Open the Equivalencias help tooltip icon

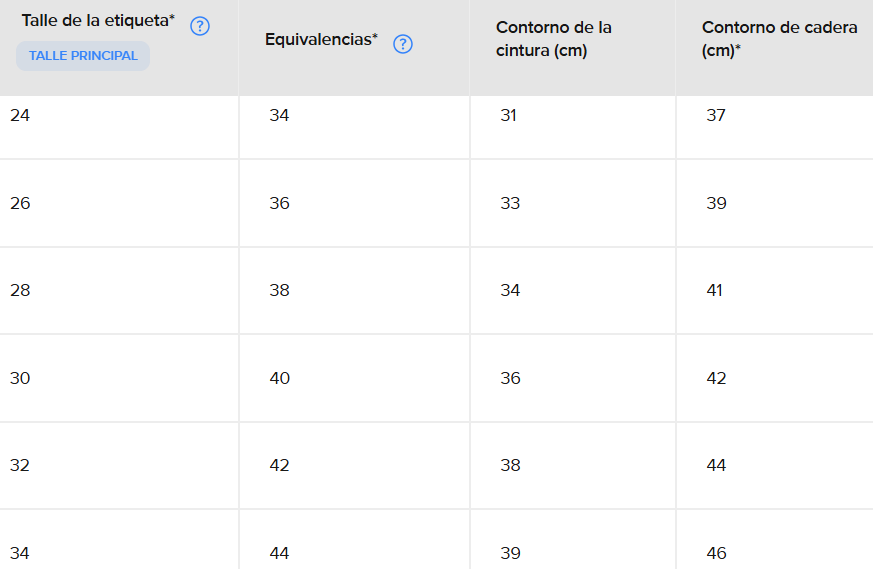403,44
